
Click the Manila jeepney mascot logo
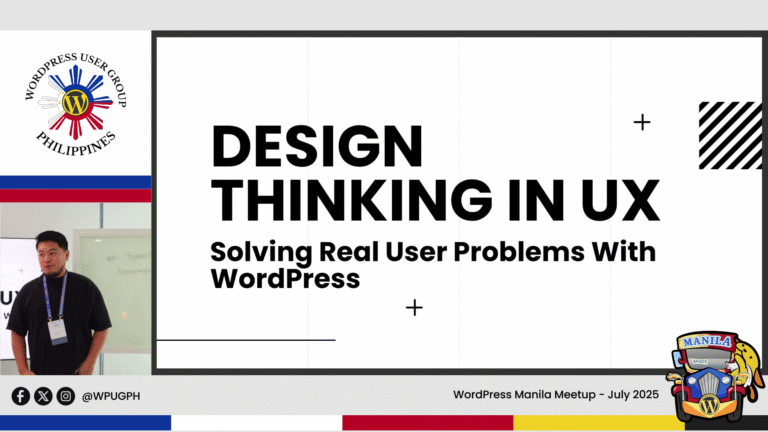[708, 375]
